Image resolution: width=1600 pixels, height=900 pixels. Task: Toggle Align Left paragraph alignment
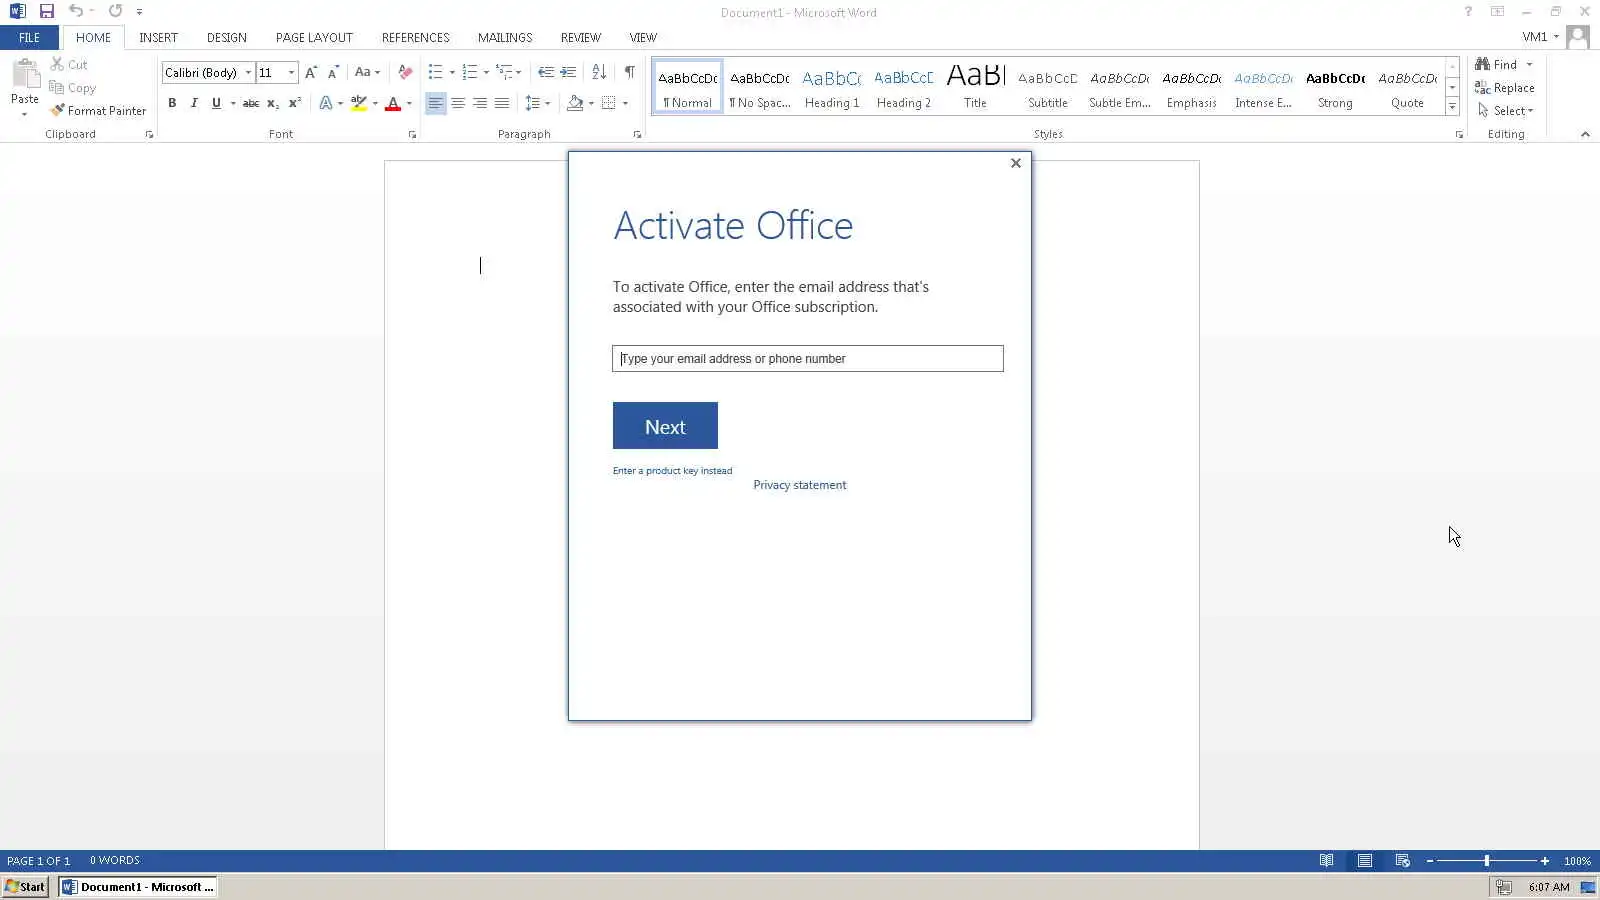[x=436, y=103]
